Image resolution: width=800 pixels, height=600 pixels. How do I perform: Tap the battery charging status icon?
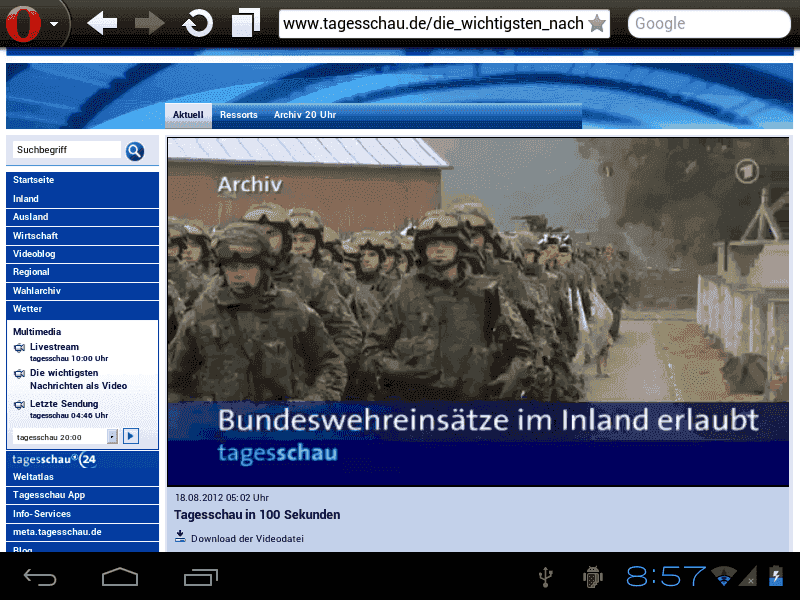[x=776, y=576]
